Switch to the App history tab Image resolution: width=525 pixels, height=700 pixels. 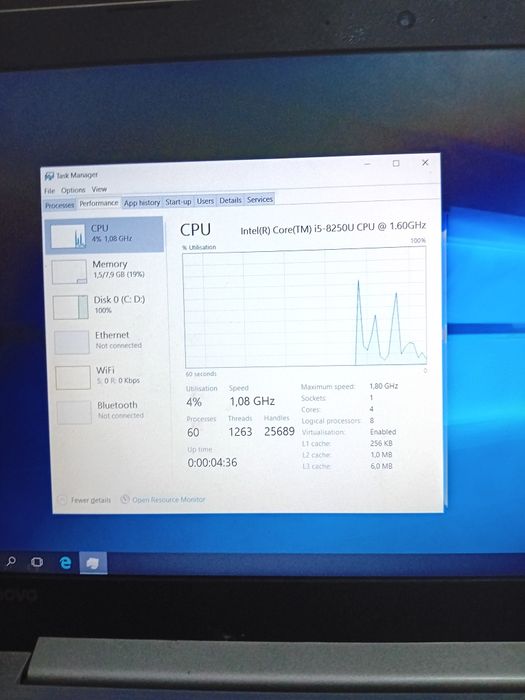(142, 202)
